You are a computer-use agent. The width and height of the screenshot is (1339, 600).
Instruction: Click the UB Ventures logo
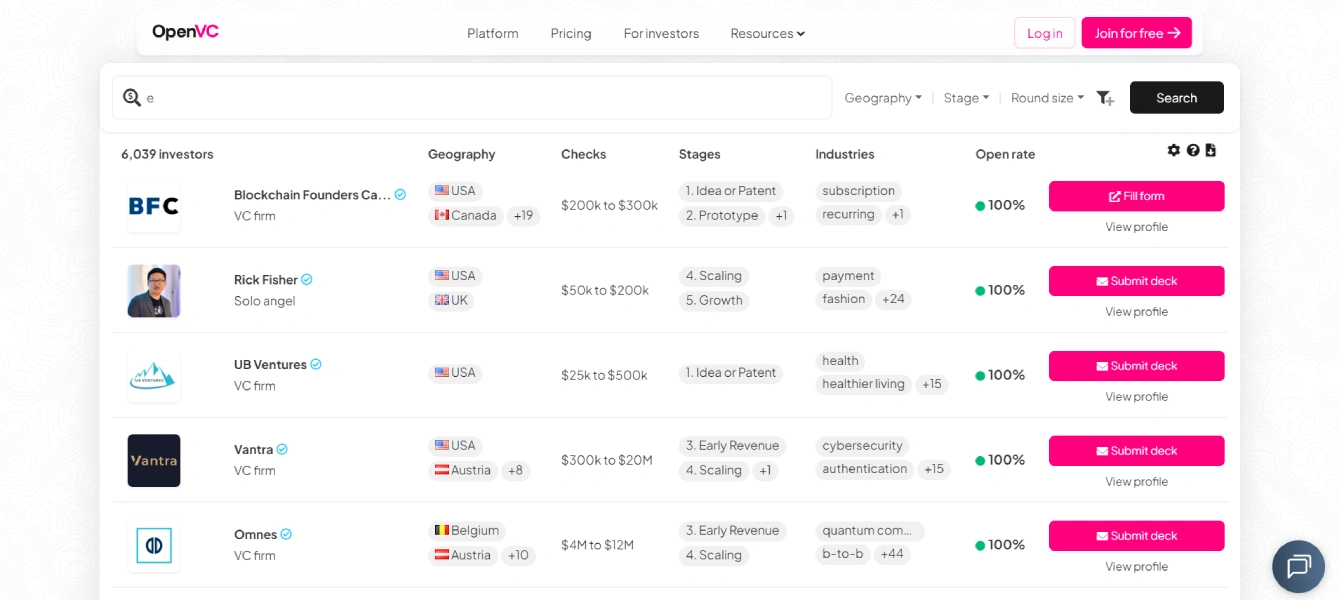(x=154, y=376)
